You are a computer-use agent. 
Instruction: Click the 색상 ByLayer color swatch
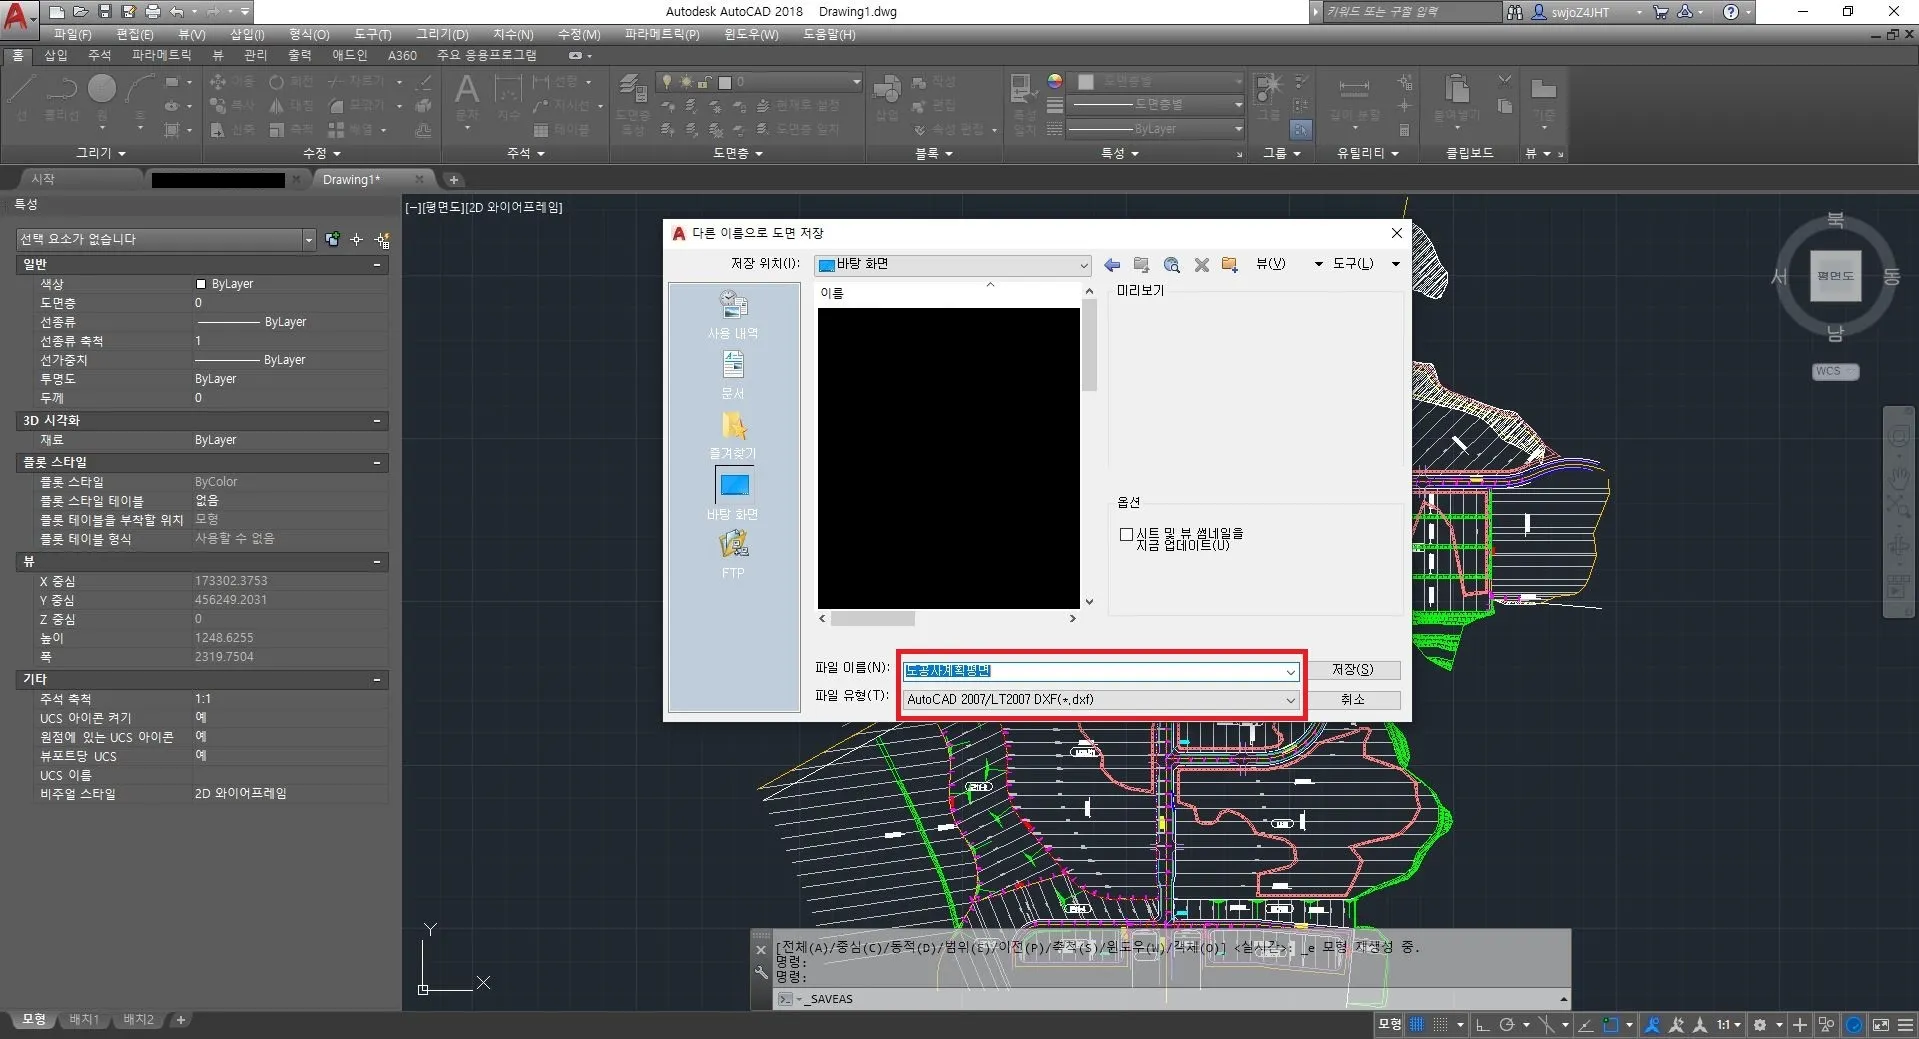pyautogui.click(x=201, y=284)
